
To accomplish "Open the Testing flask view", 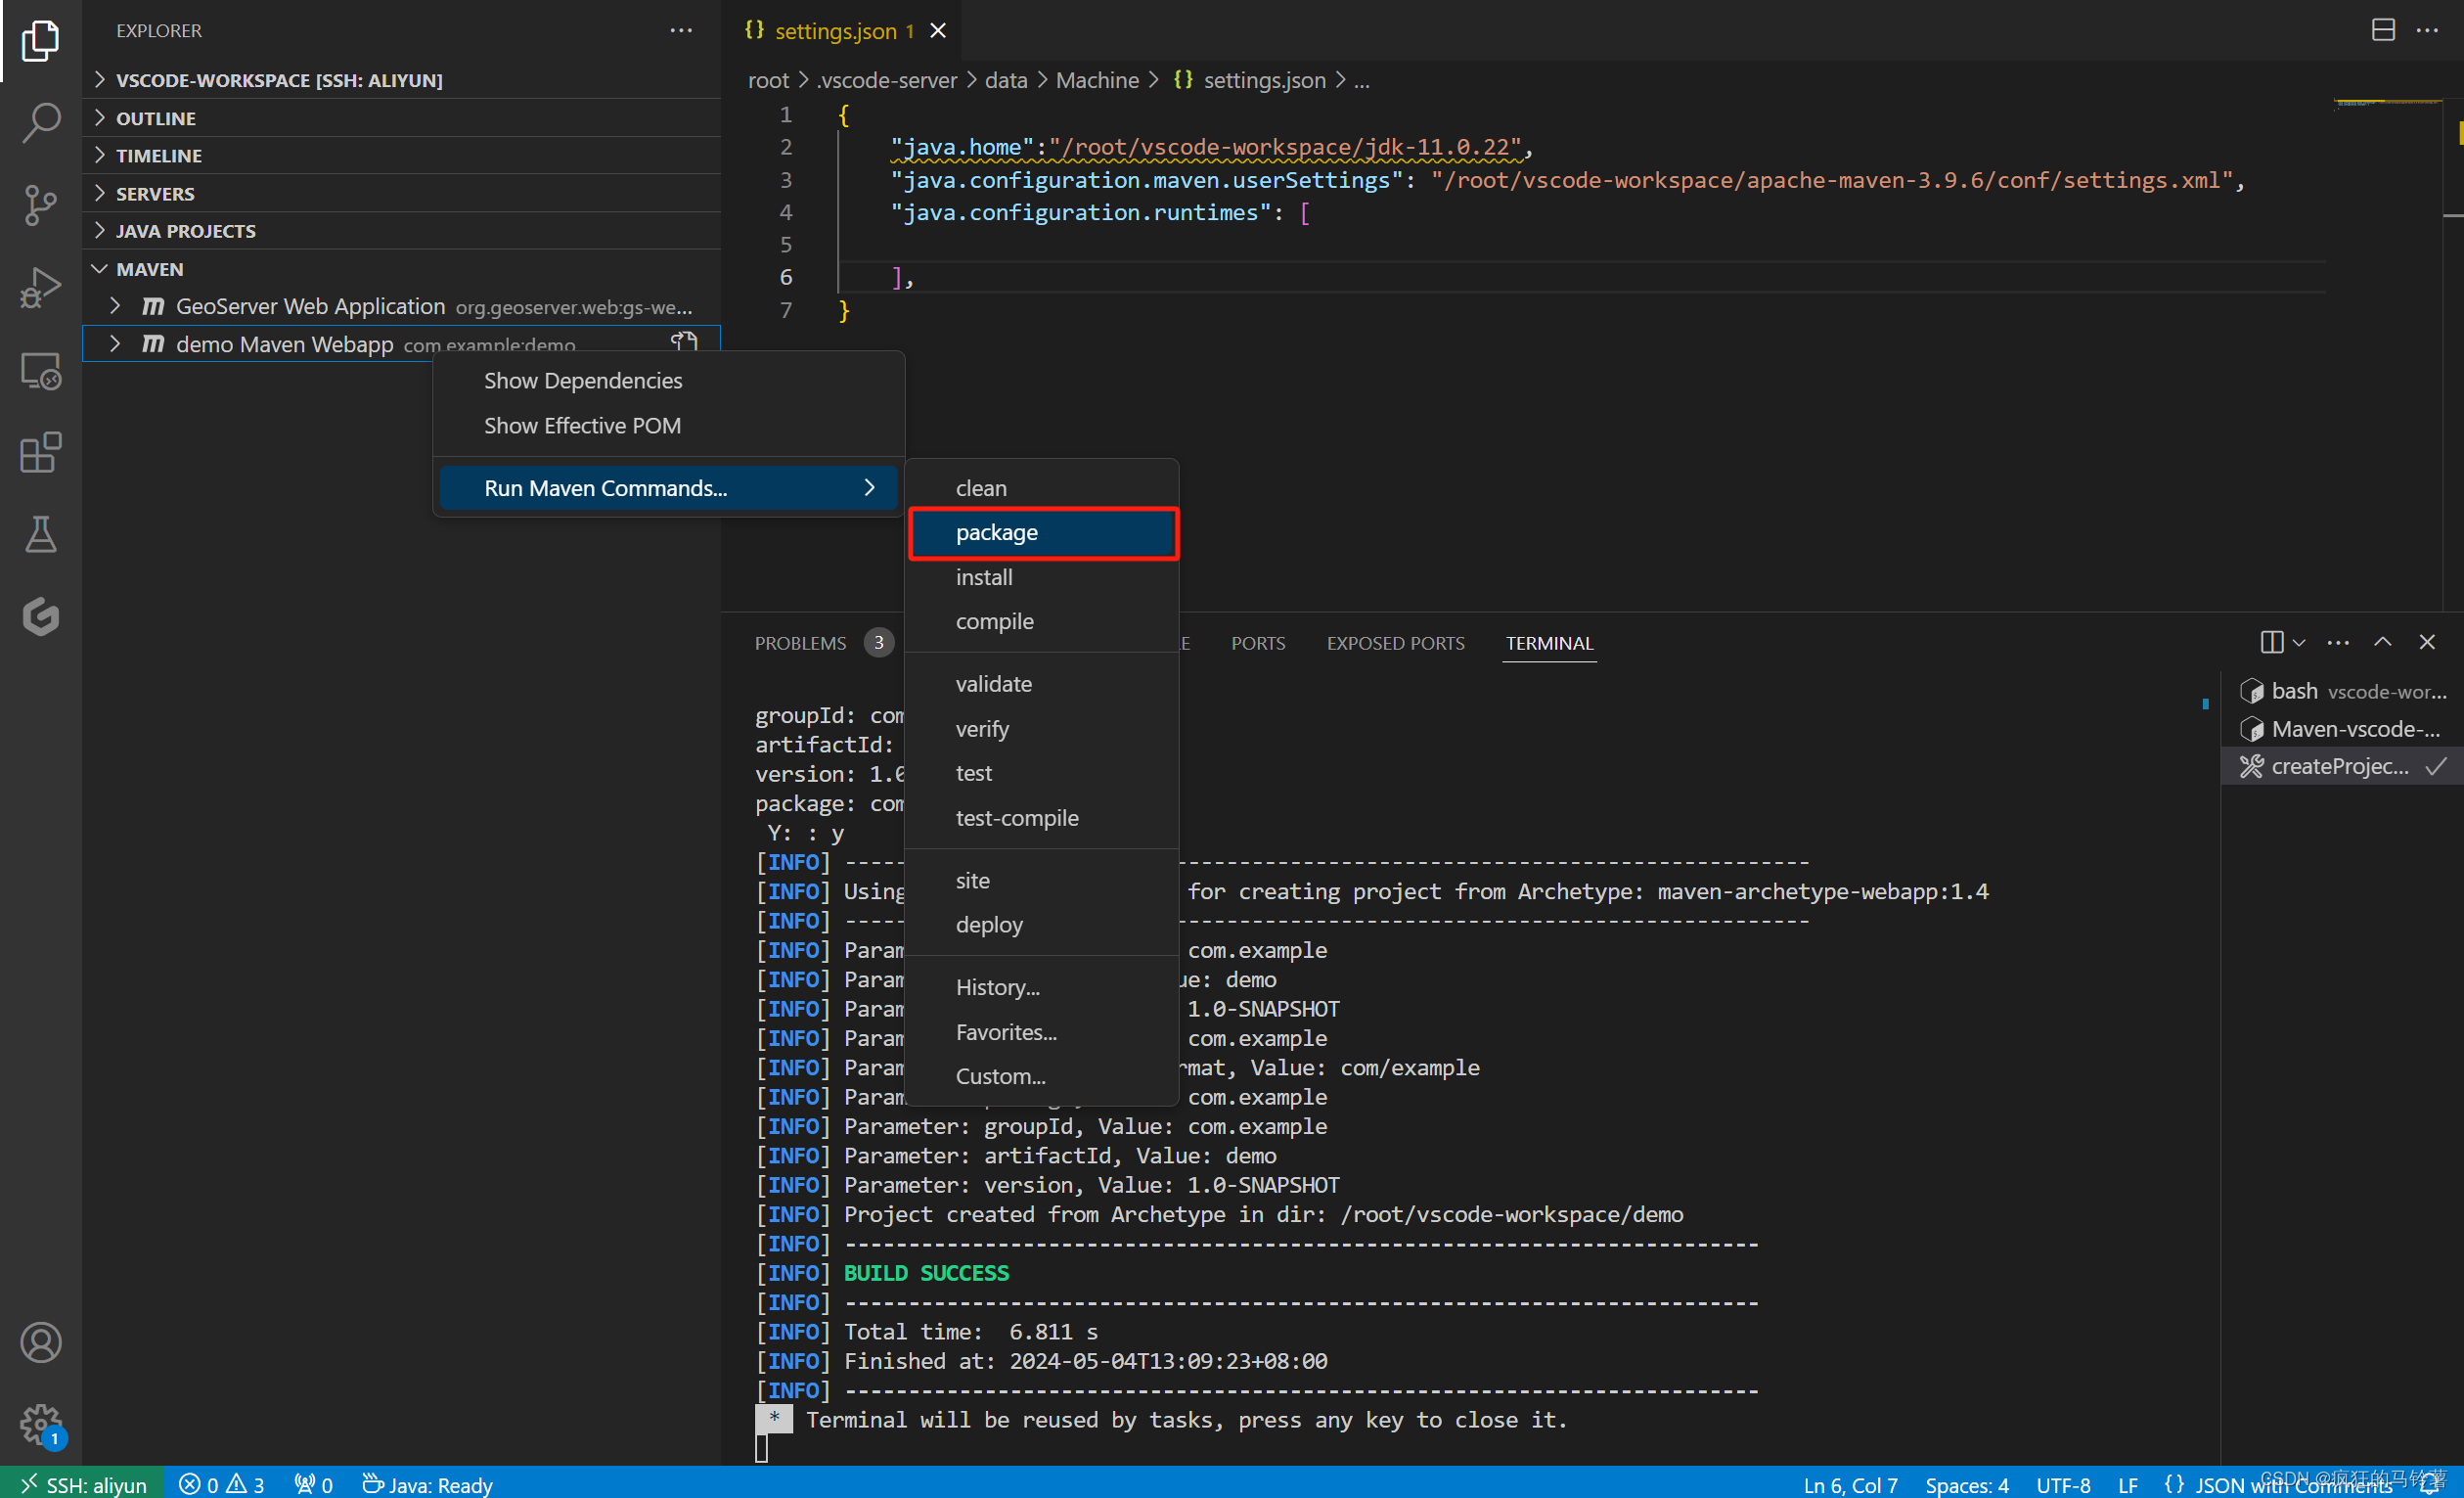I will coord(40,535).
